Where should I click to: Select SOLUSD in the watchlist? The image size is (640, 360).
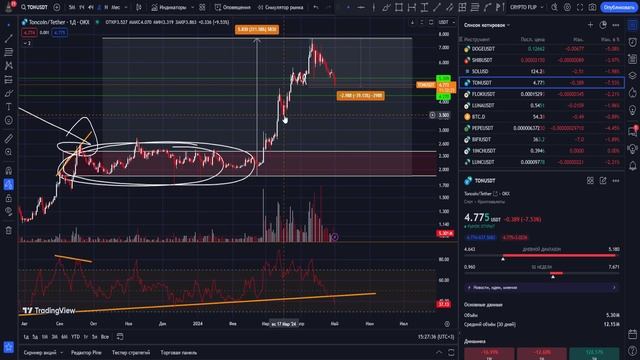point(542,71)
